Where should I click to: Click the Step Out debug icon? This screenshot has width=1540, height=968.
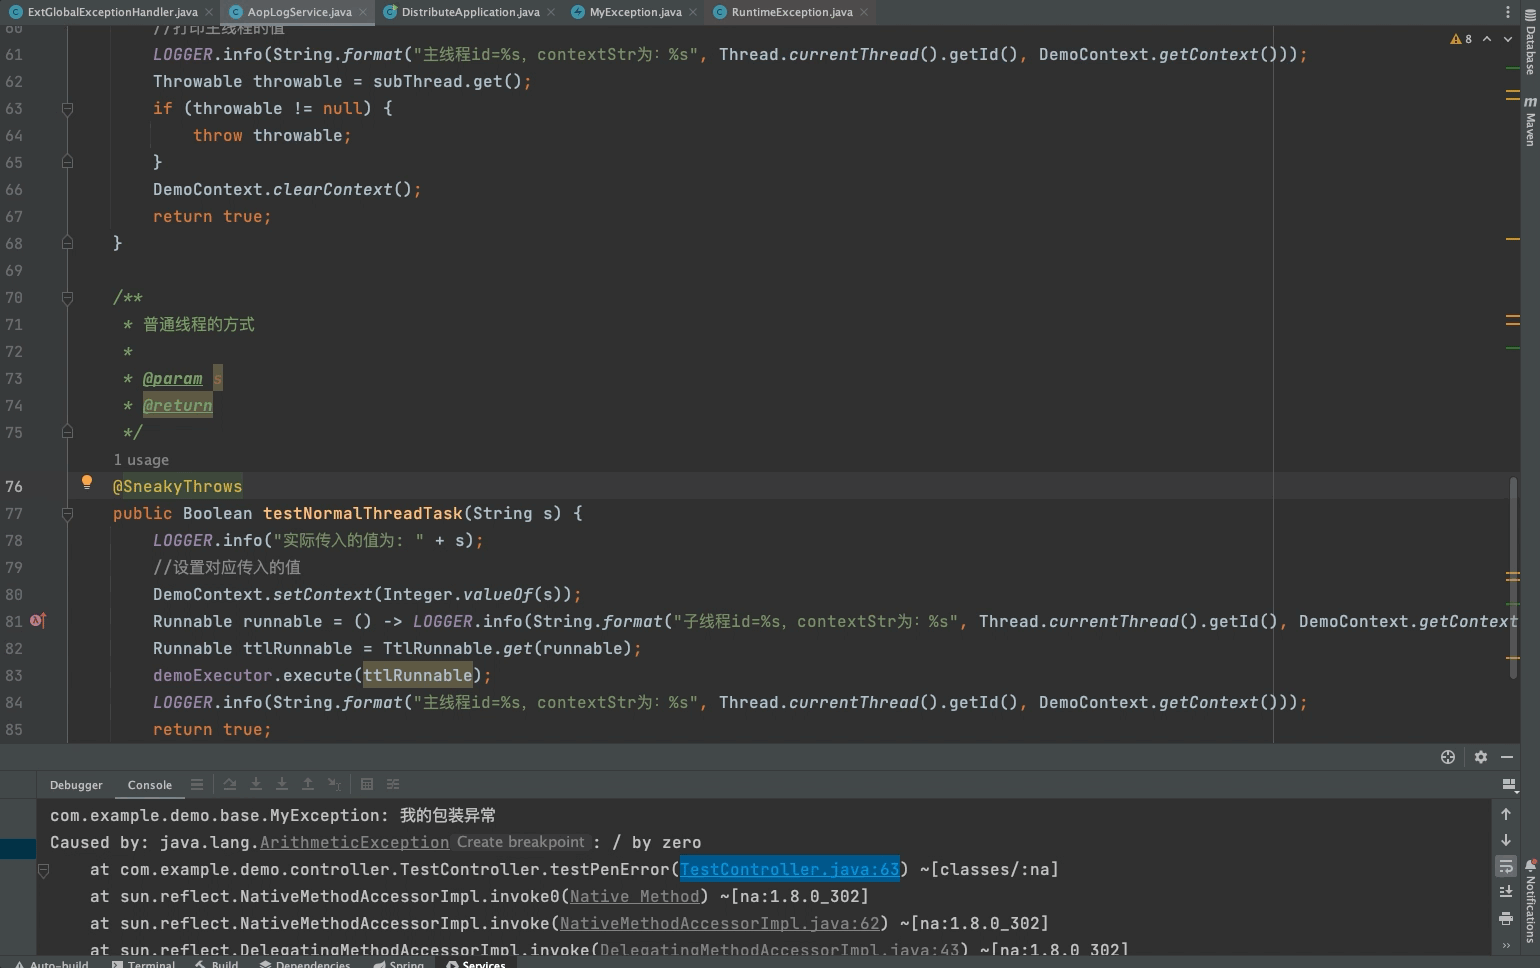pos(308,784)
